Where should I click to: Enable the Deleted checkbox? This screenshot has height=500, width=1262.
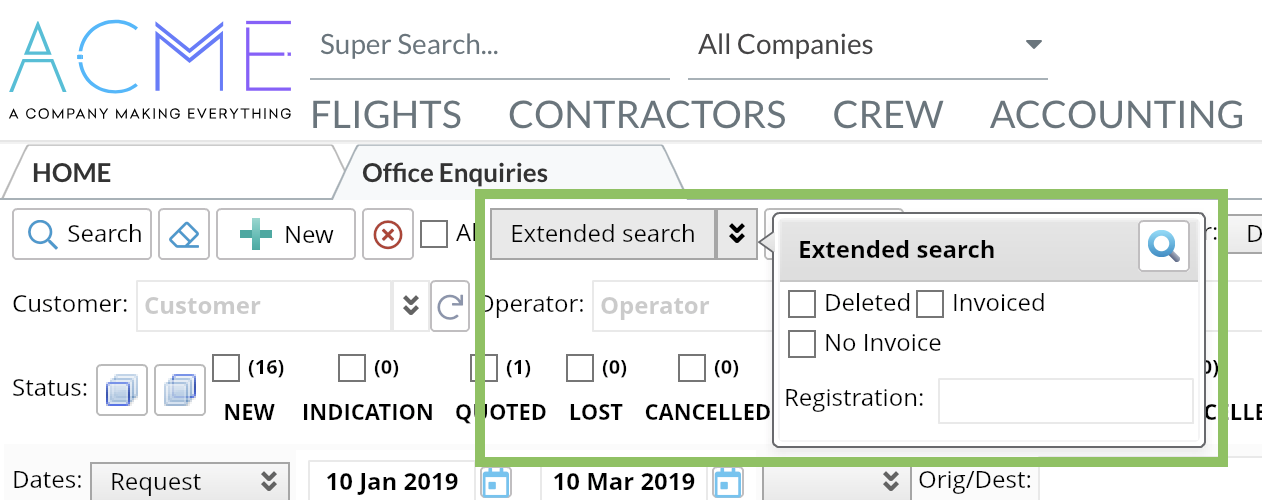tap(802, 303)
